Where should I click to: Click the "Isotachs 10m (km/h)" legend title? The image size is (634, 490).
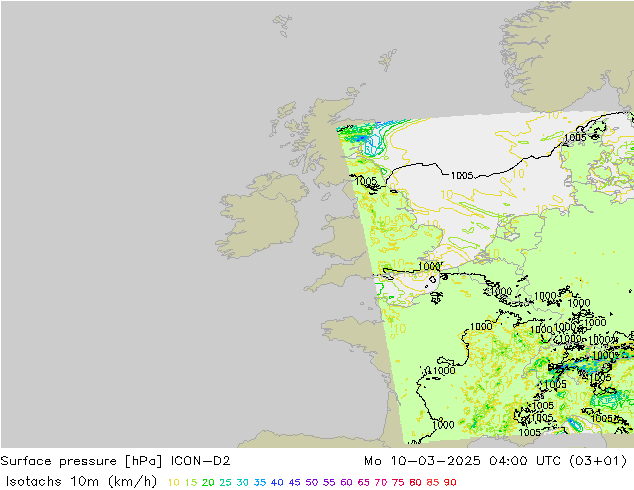(81, 482)
